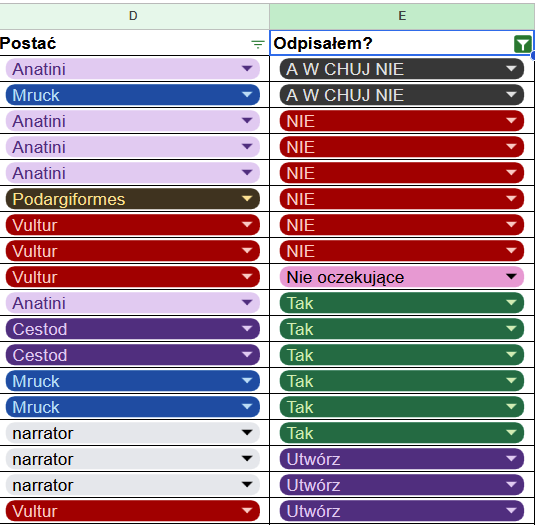Expand the first Cestod dropdown arrow
This screenshot has height=525, width=535.
click(247, 329)
